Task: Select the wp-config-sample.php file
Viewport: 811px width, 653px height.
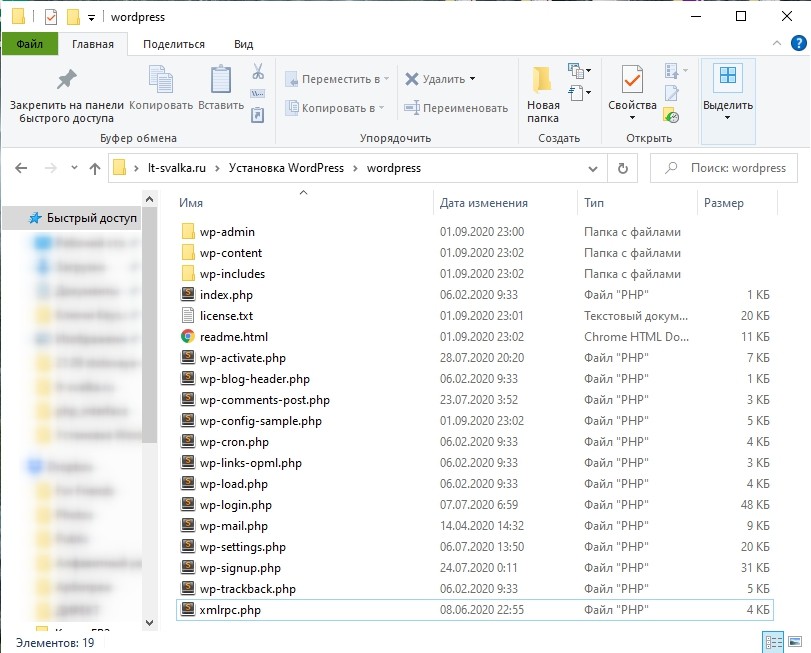Action: 475,421
